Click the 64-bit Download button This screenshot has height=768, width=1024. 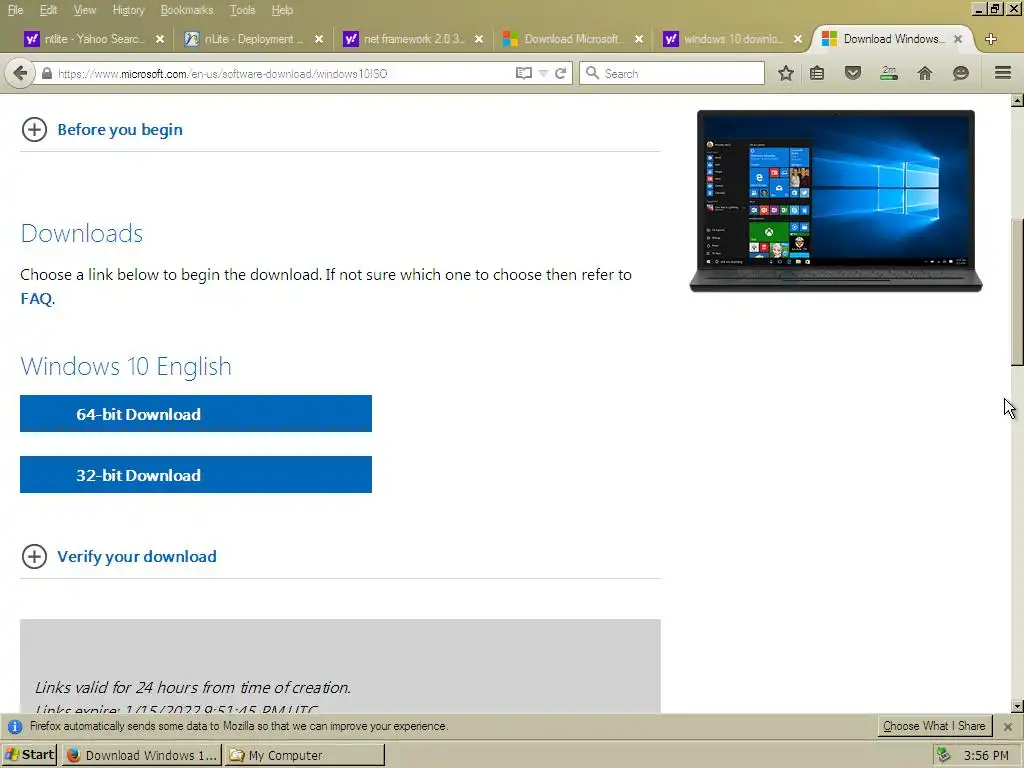196,413
